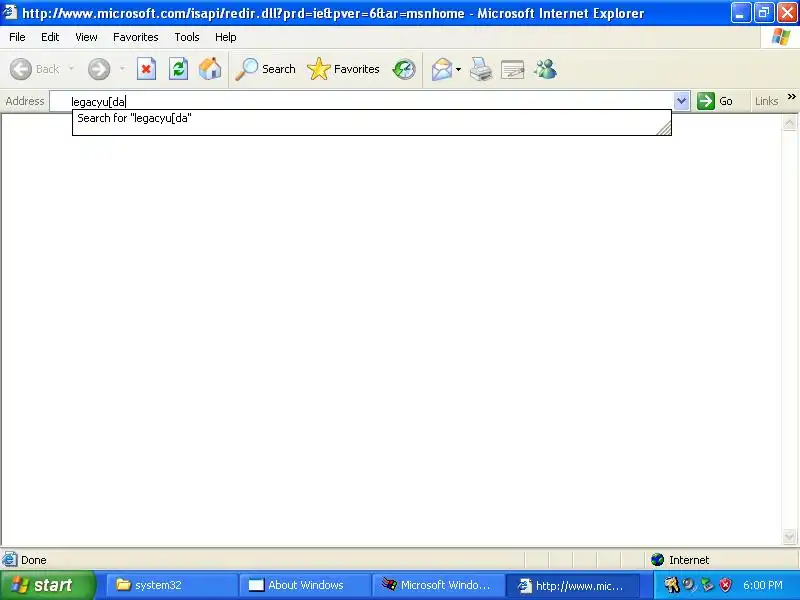Screen dimensions: 800x600
Task: Click the Internet security zone indicator
Action: [x=680, y=560]
